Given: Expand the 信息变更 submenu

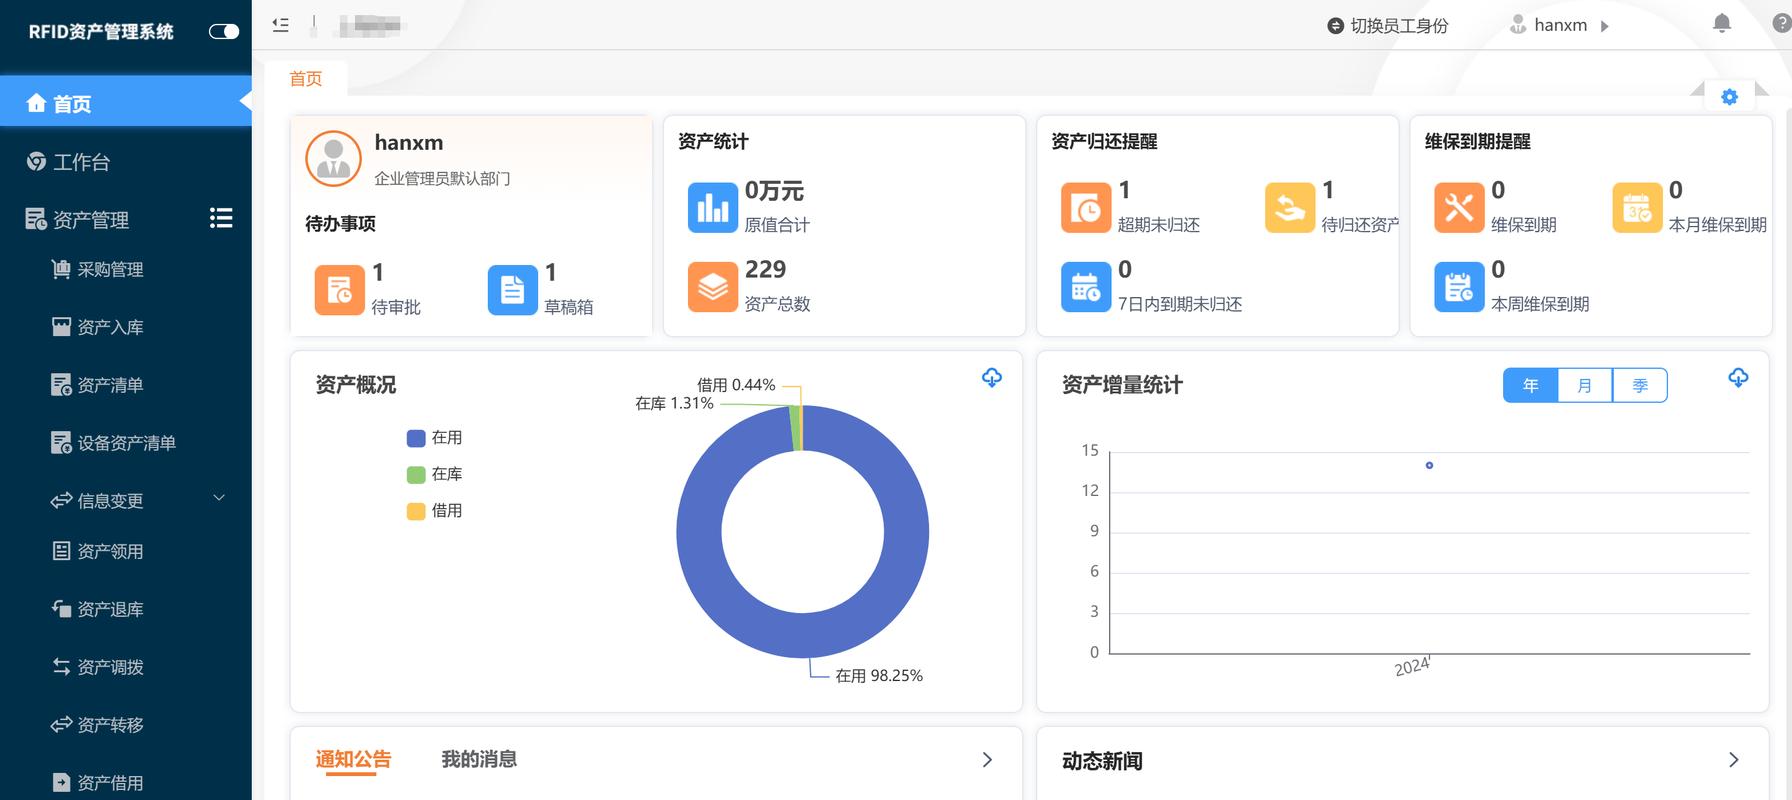Looking at the screenshot, I should tap(219, 499).
